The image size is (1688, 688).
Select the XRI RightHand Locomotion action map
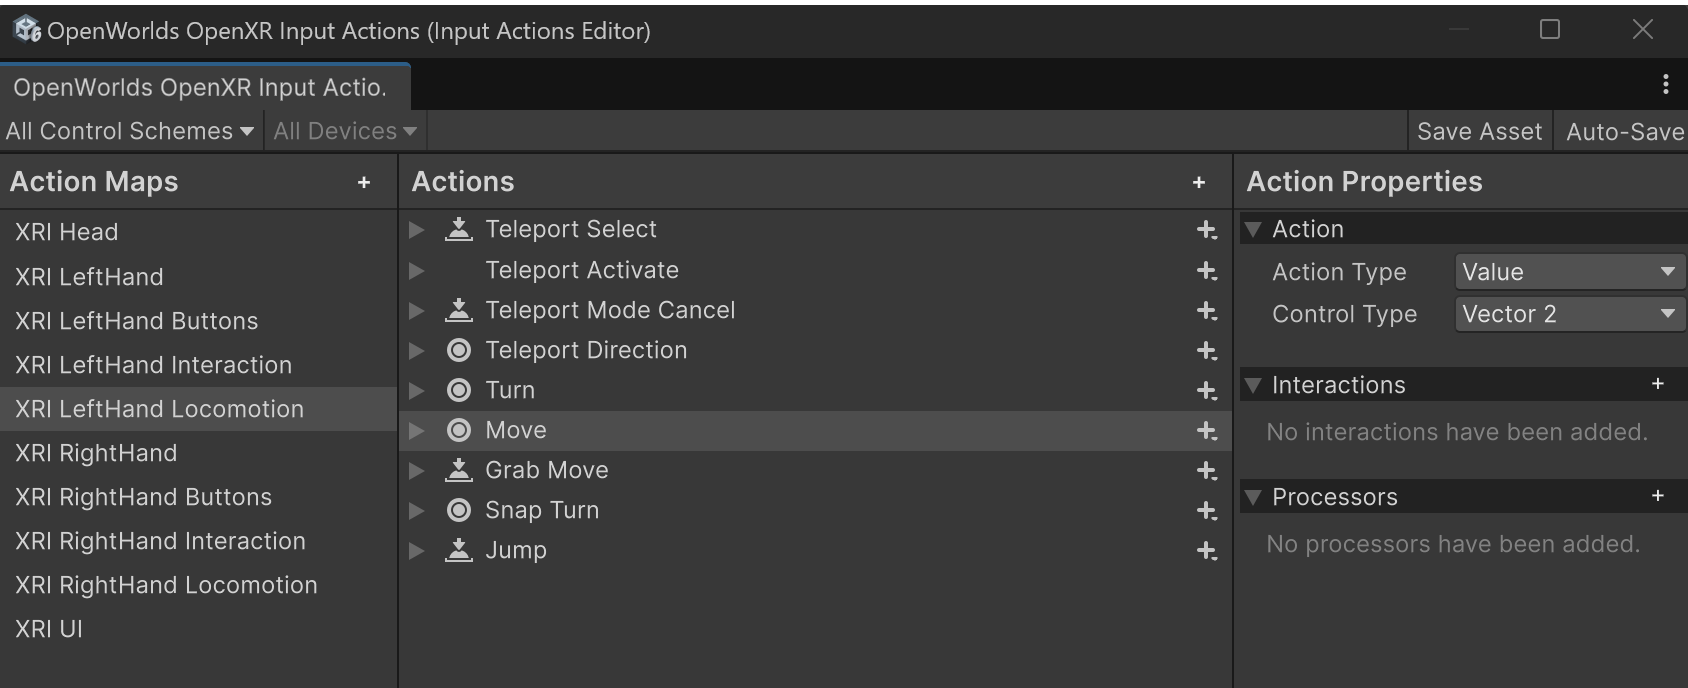[166, 585]
